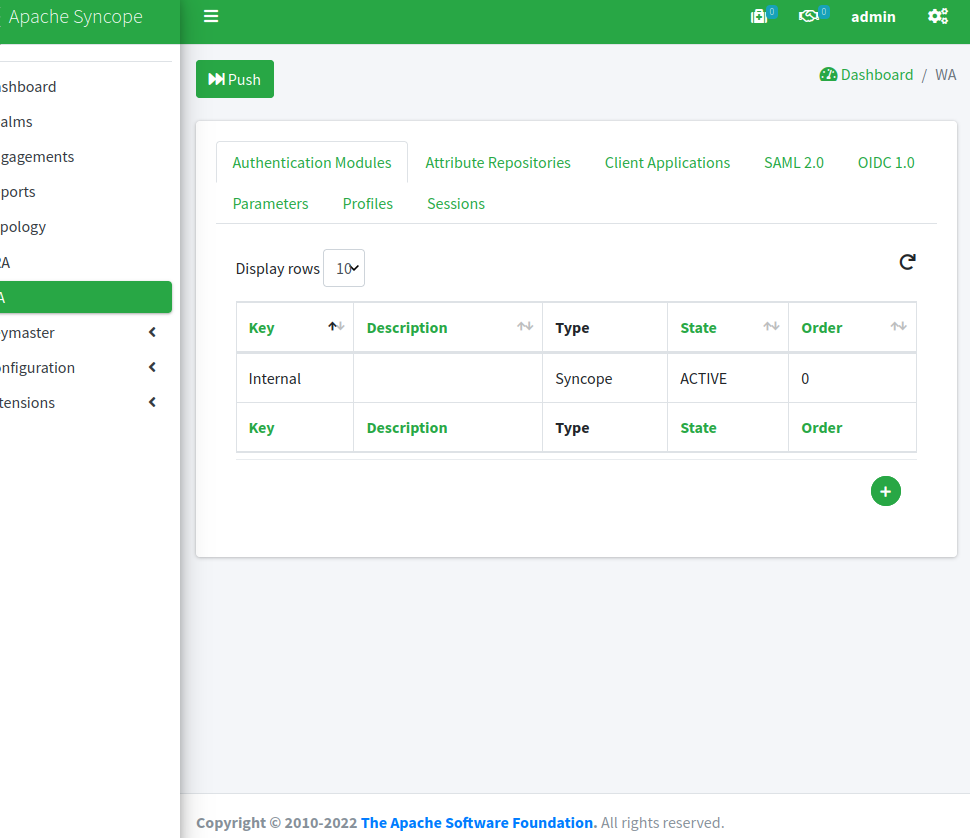The width and height of the screenshot is (970, 838).
Task: Select the highlighted green WA sidebar item
Action: pyautogui.click(x=86, y=297)
